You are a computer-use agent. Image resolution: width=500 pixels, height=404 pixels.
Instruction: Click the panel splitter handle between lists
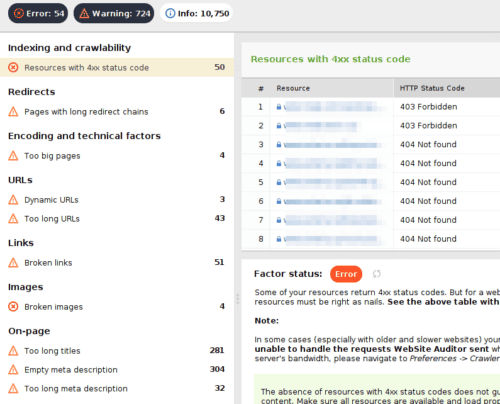point(237,299)
